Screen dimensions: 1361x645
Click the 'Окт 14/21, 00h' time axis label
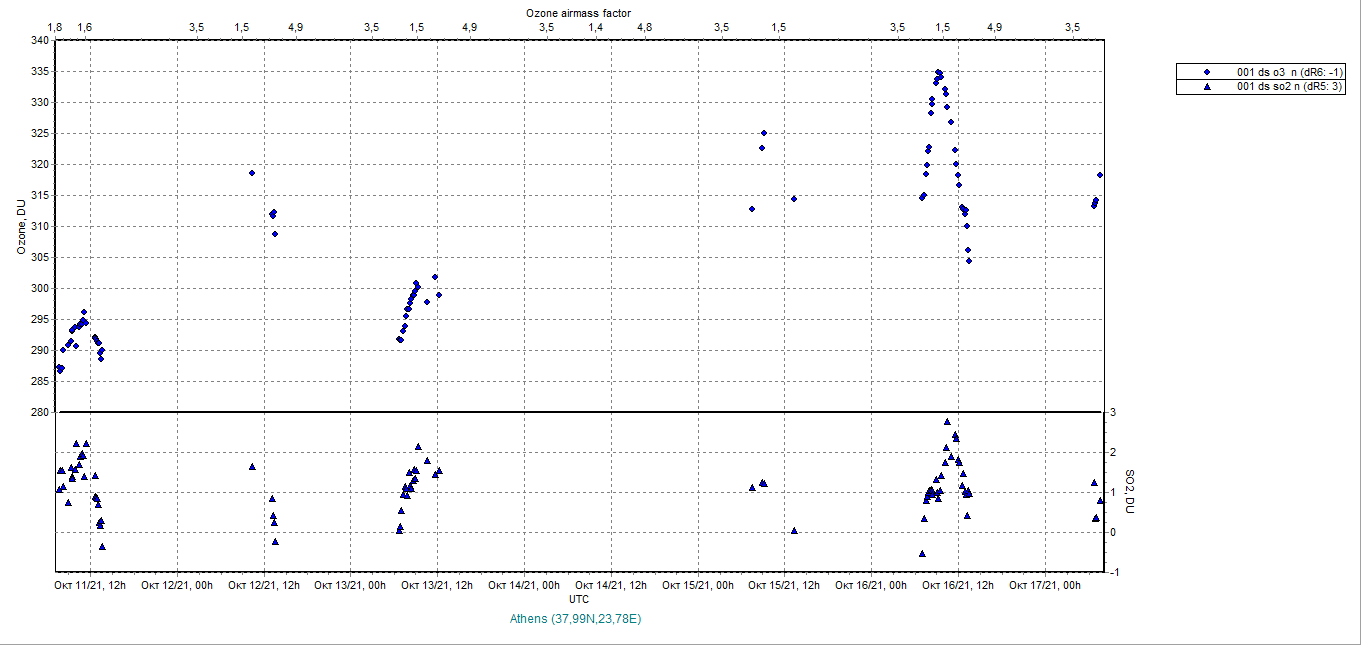tap(524, 585)
